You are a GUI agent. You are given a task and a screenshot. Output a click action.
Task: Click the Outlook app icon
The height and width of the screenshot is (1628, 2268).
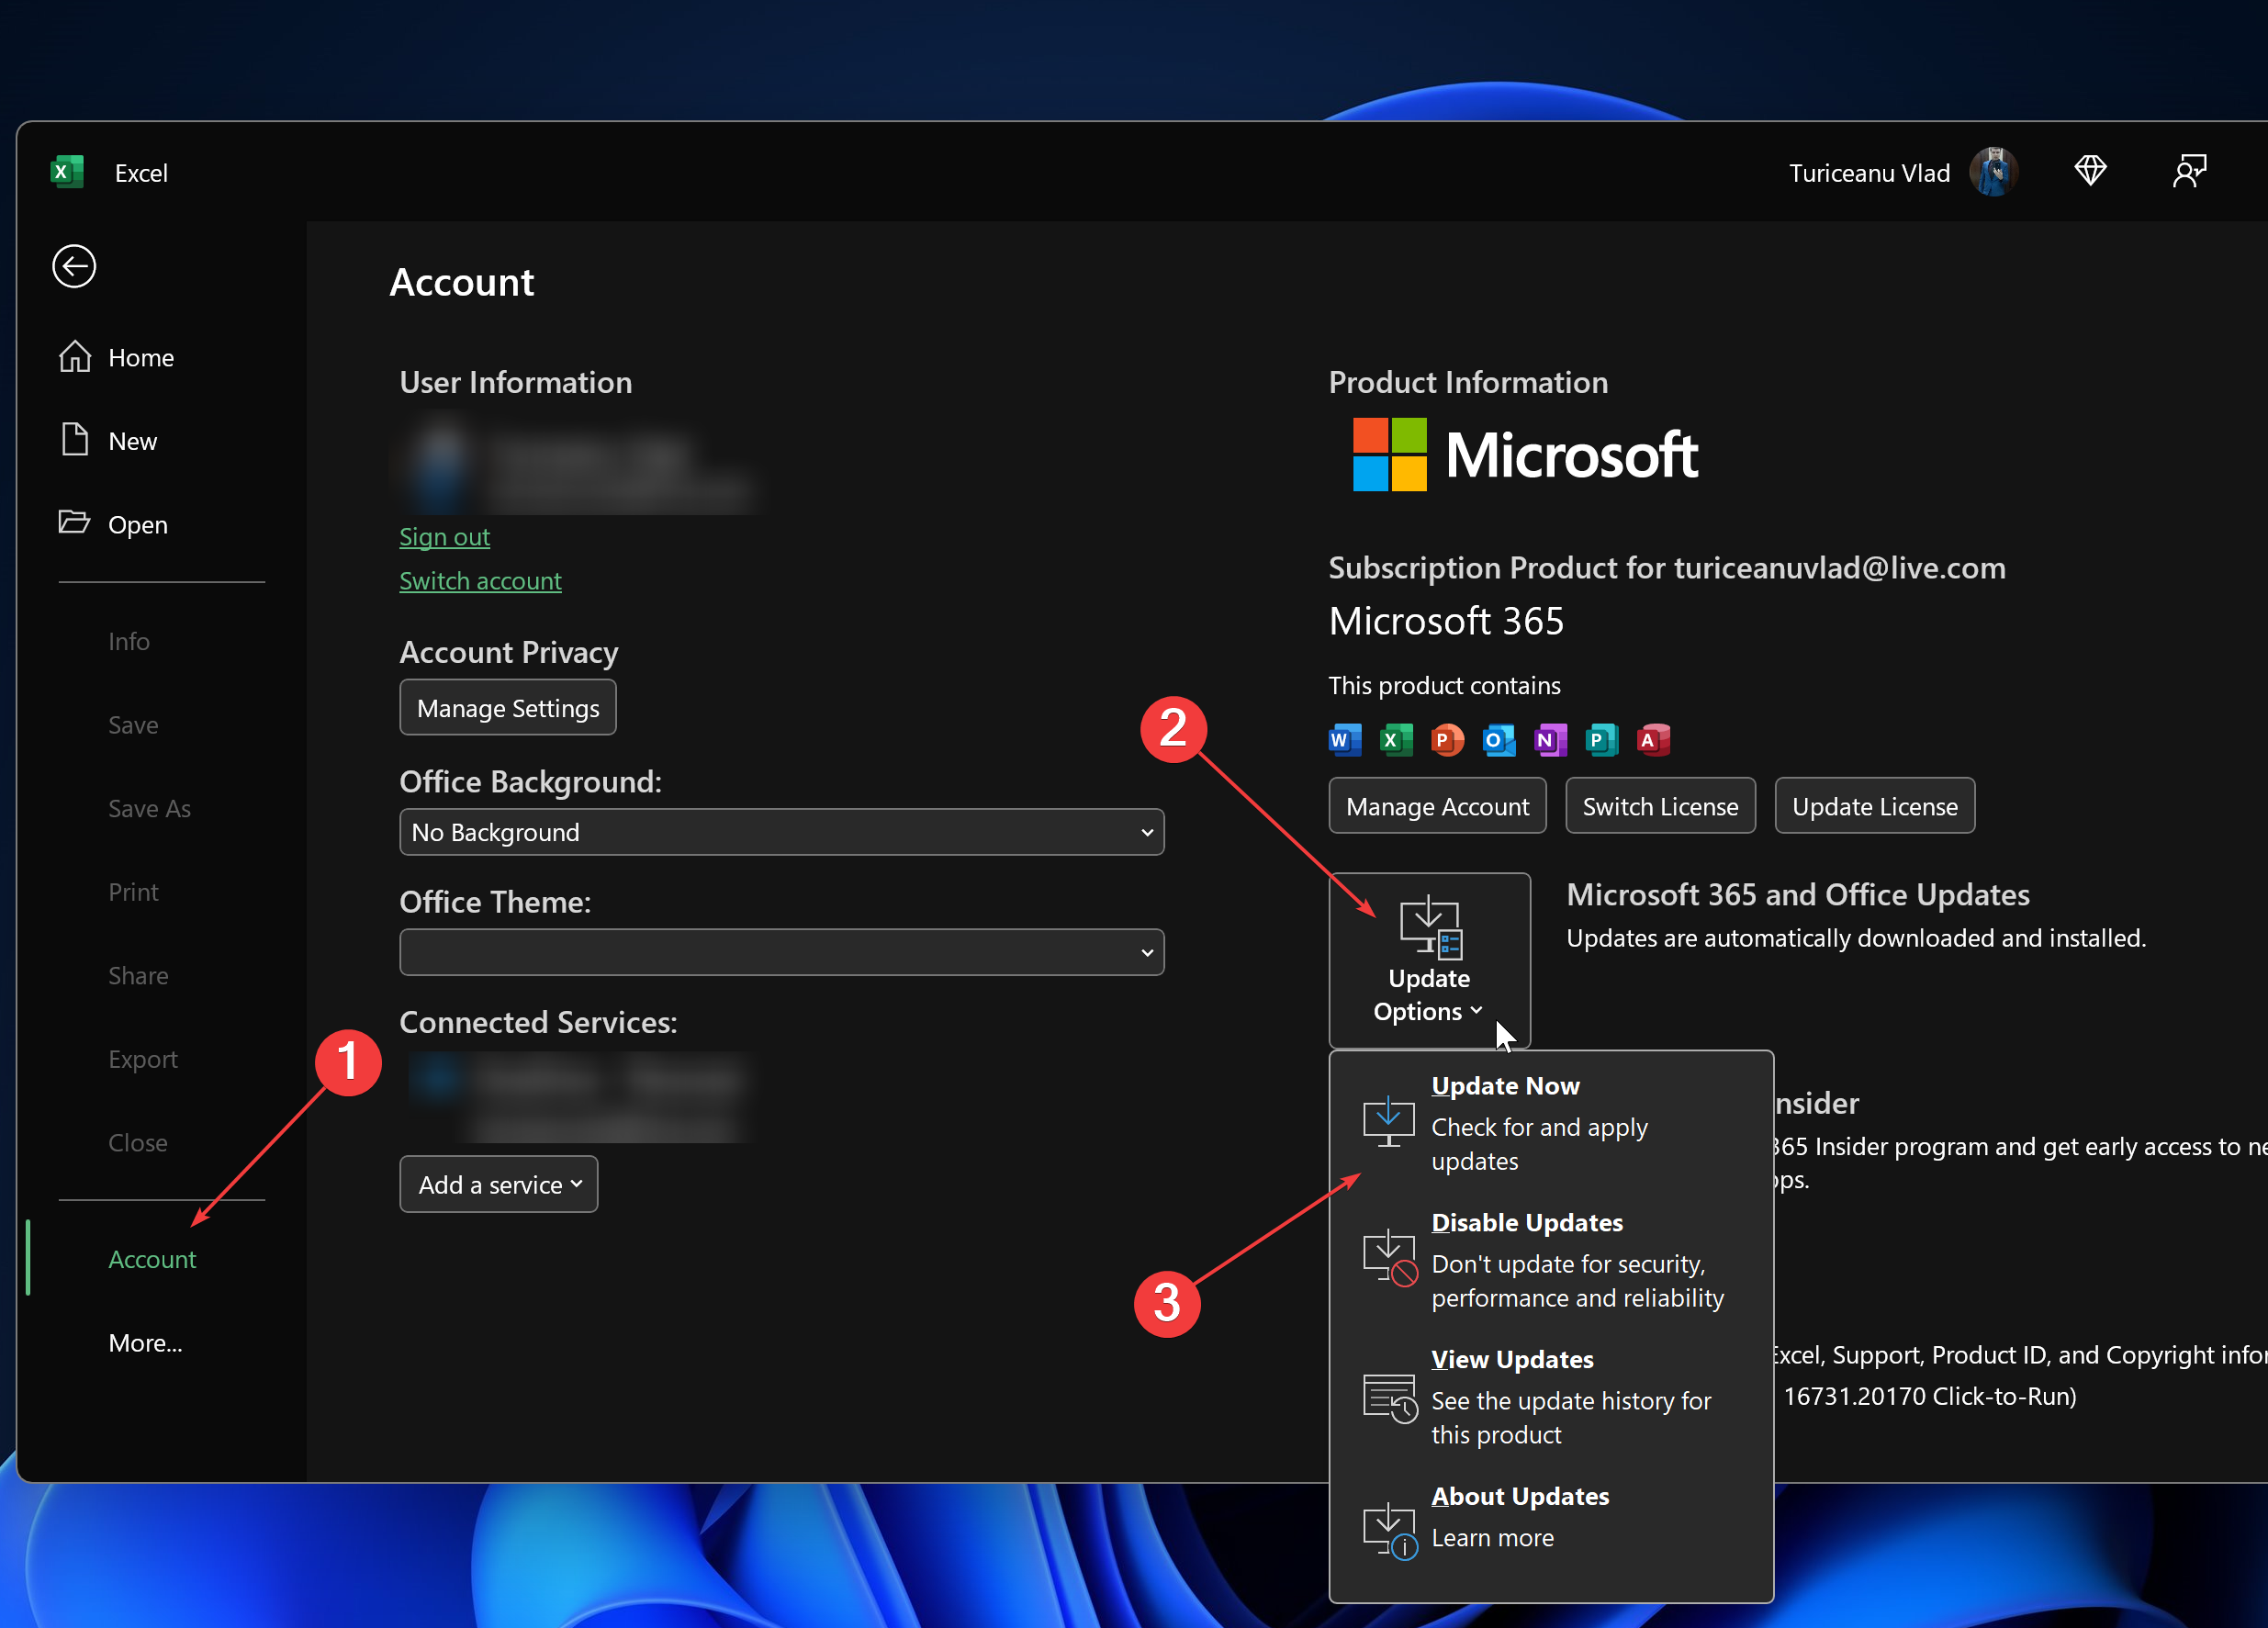1499,740
